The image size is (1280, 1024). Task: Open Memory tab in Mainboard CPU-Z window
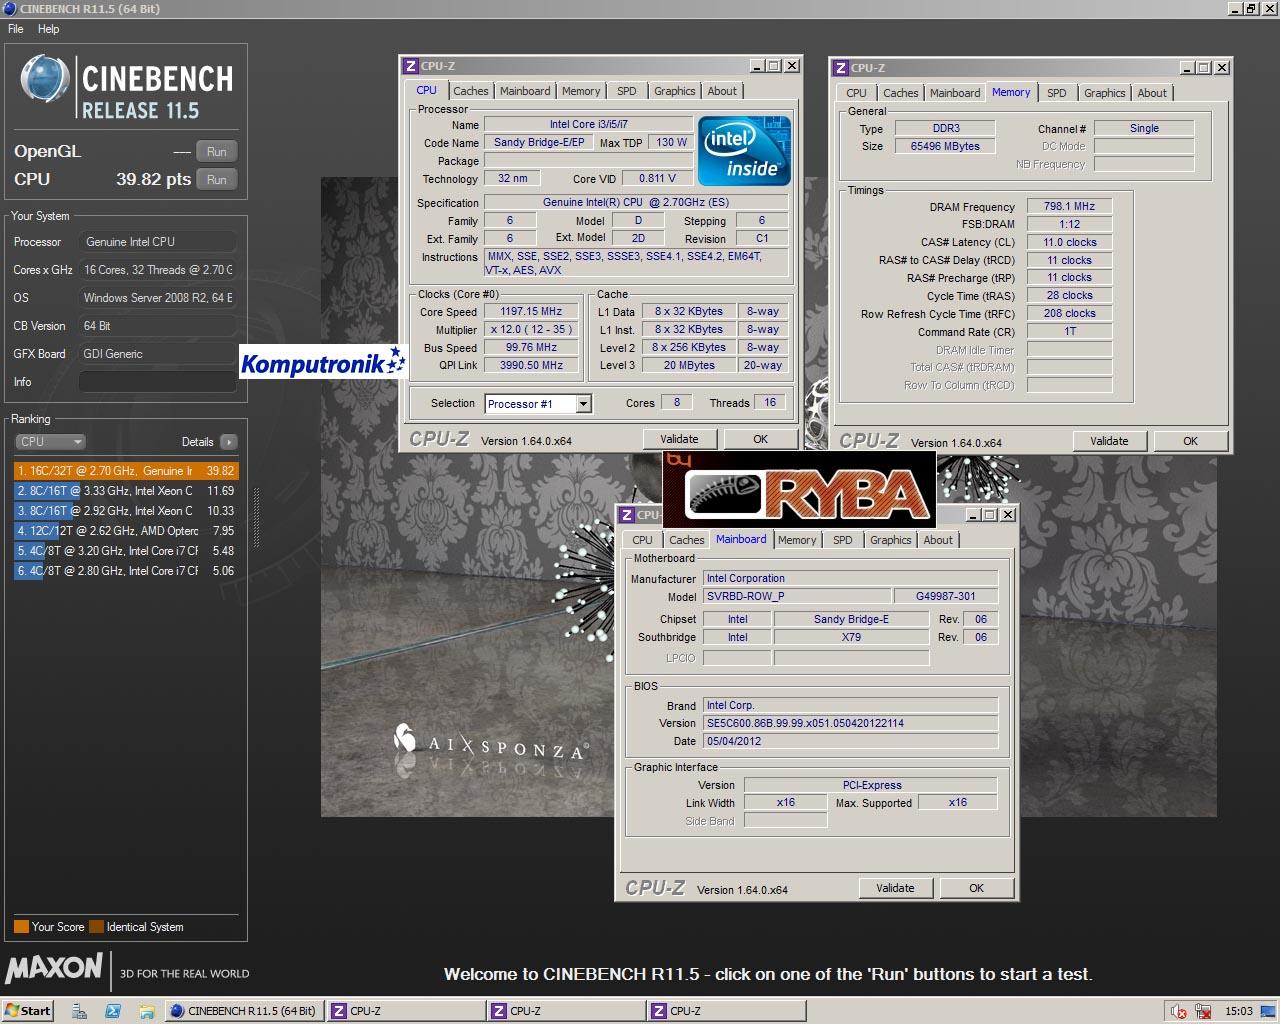[x=797, y=540]
